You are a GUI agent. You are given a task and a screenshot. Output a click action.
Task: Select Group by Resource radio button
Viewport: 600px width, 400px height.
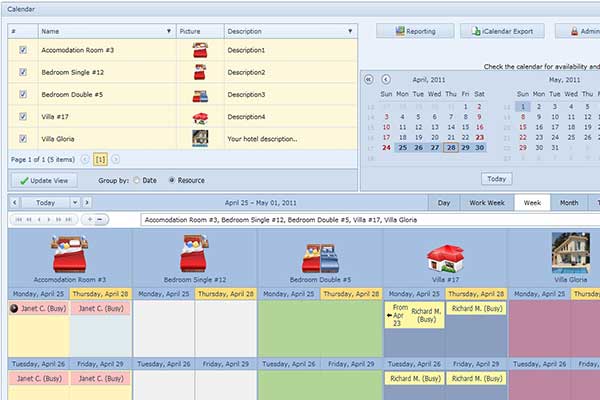pyautogui.click(x=172, y=180)
